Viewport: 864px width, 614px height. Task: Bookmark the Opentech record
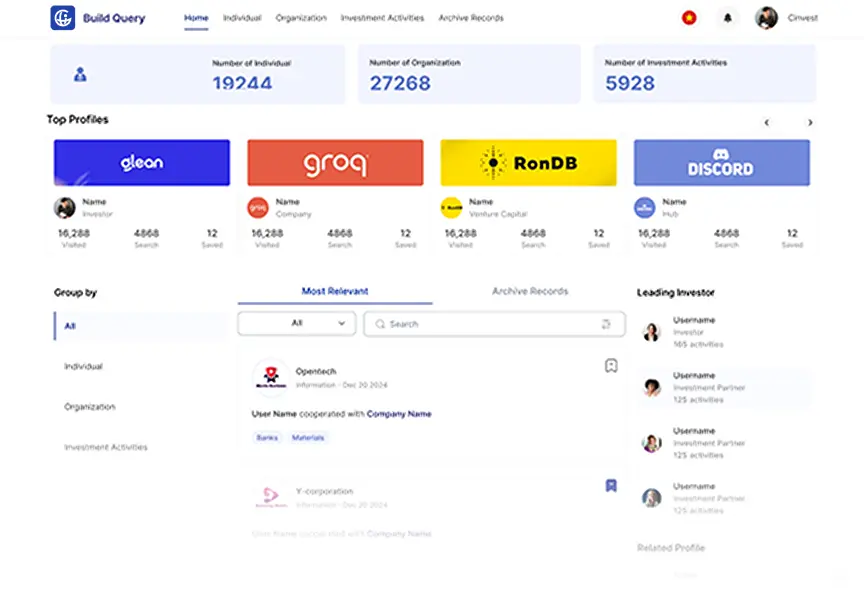pyautogui.click(x=611, y=366)
